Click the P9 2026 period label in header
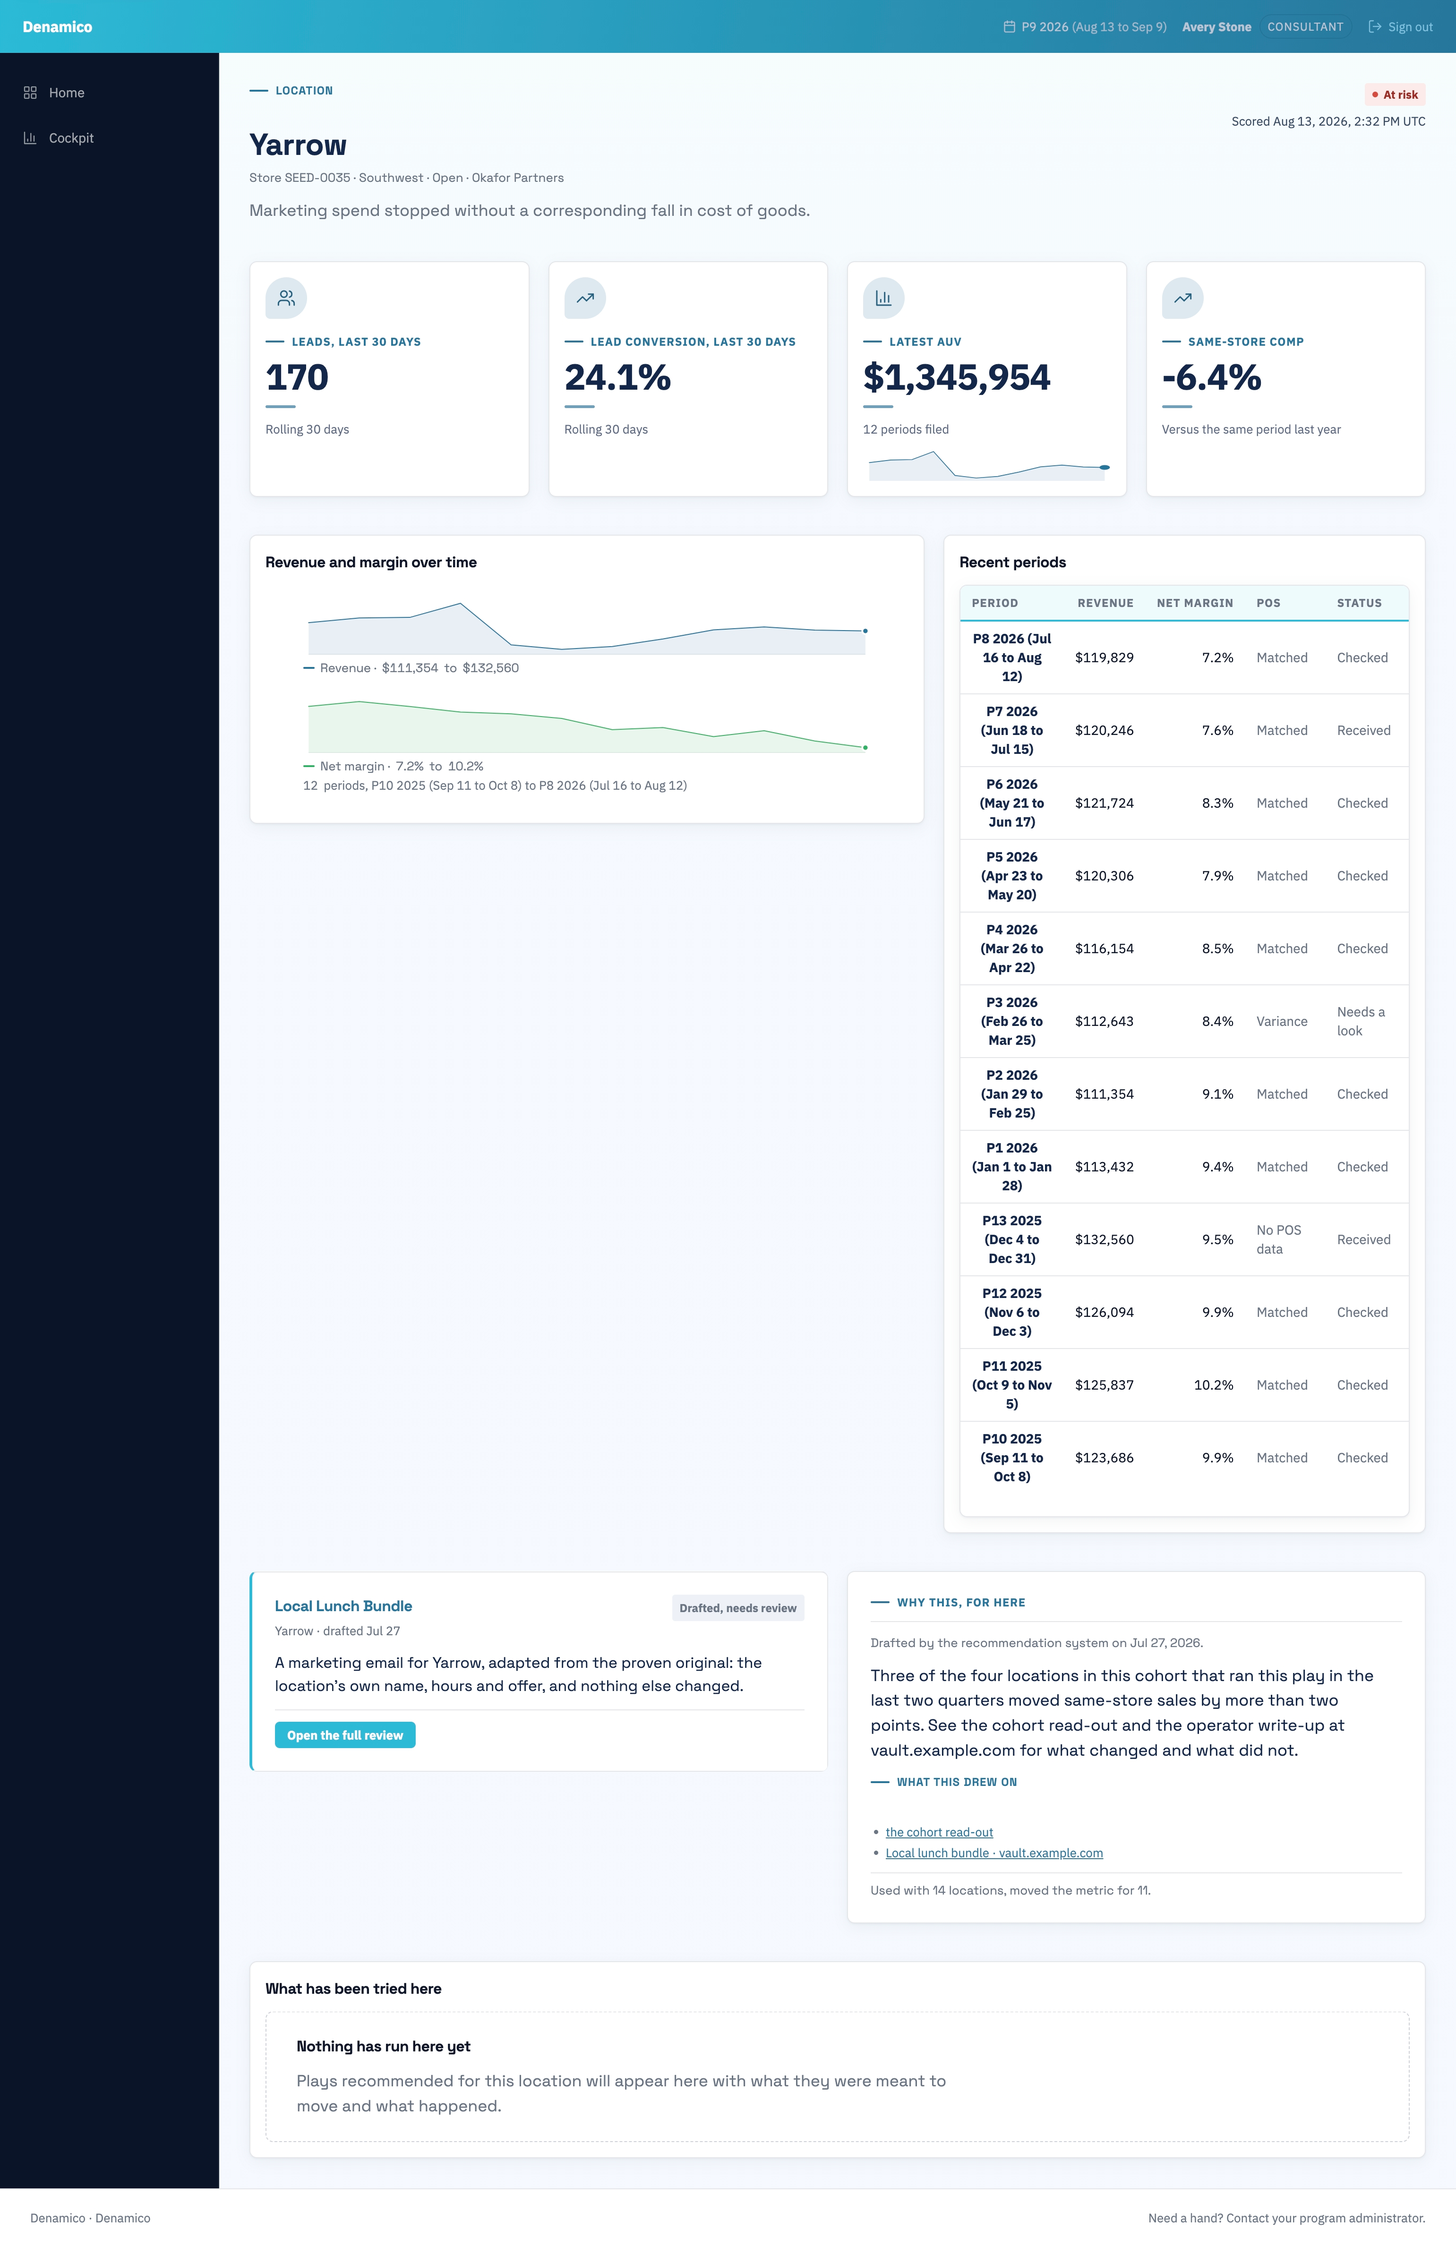Viewport: 1456px width, 2246px height. [x=1094, y=27]
